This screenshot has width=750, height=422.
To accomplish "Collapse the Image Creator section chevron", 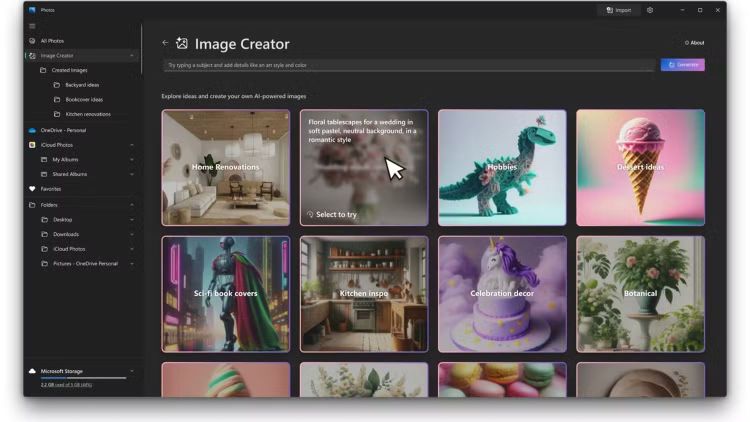I will pyautogui.click(x=132, y=56).
